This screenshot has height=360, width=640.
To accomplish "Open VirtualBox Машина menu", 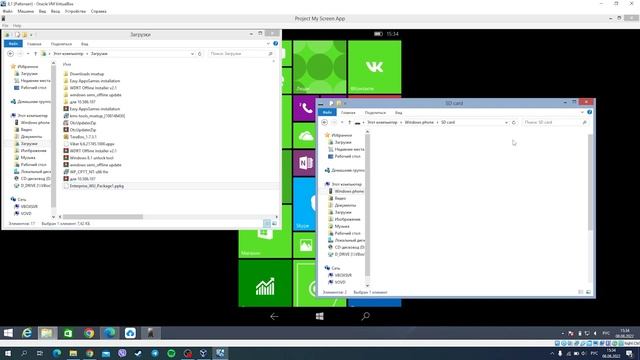I will (26, 11).
